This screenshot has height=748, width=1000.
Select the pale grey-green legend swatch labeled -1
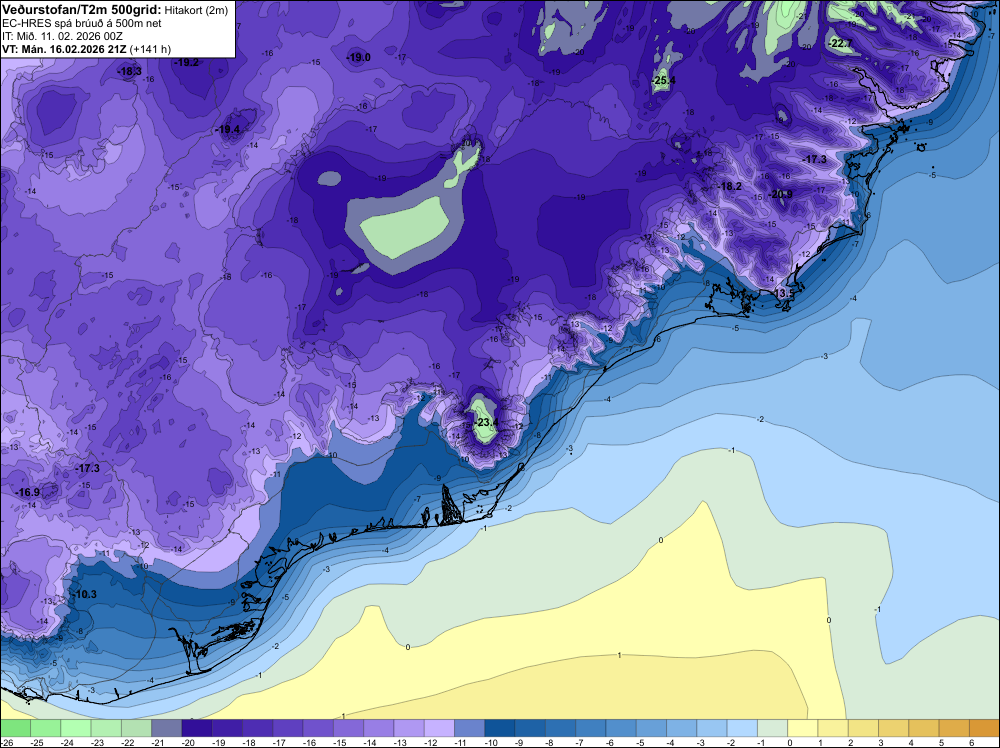772,728
